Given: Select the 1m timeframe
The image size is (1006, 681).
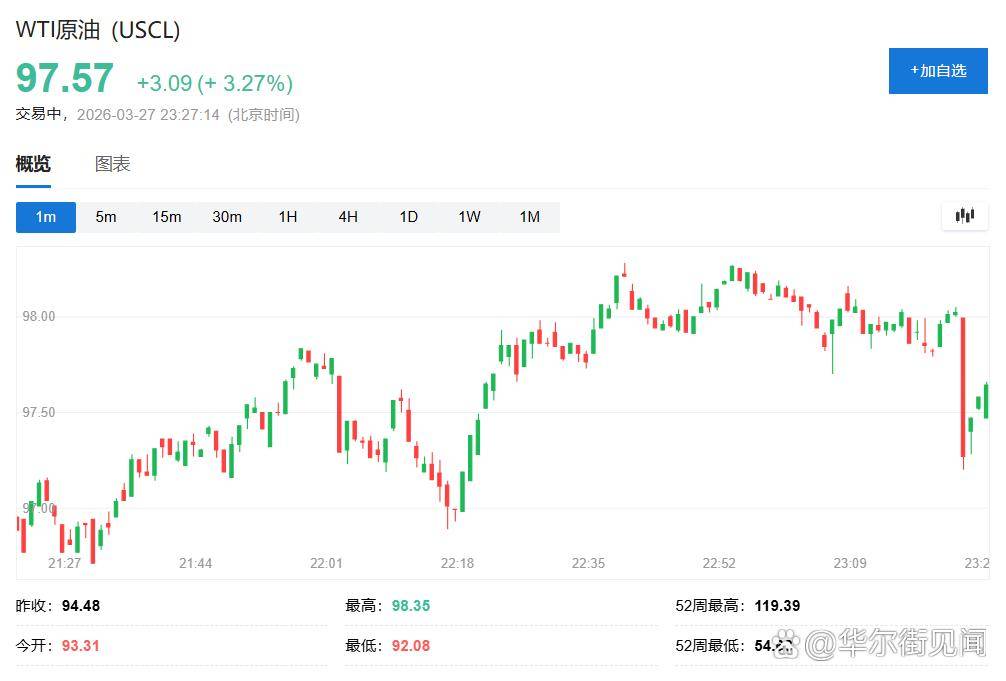Looking at the screenshot, I should (x=46, y=217).
